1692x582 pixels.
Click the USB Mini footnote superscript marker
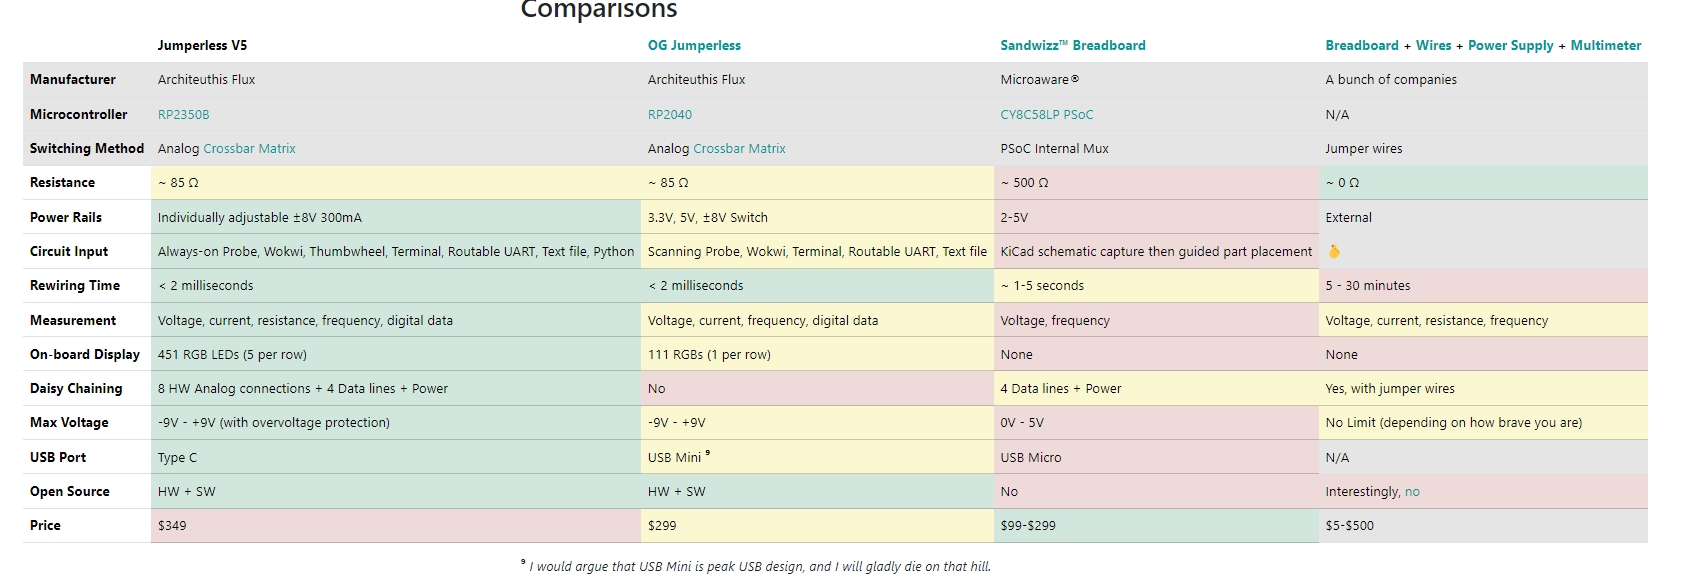707,453
